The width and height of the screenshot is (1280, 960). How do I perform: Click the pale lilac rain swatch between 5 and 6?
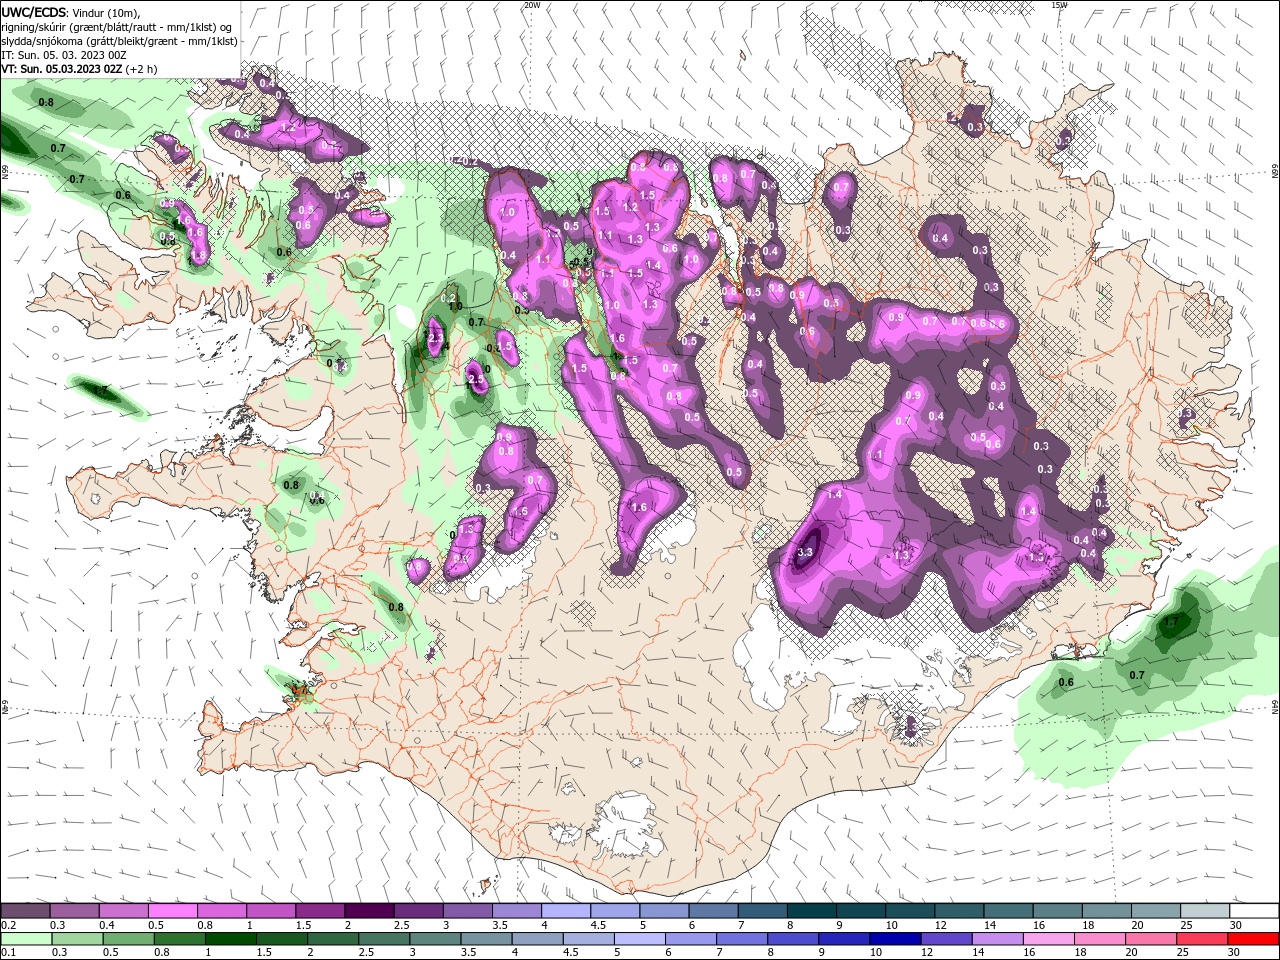click(639, 939)
